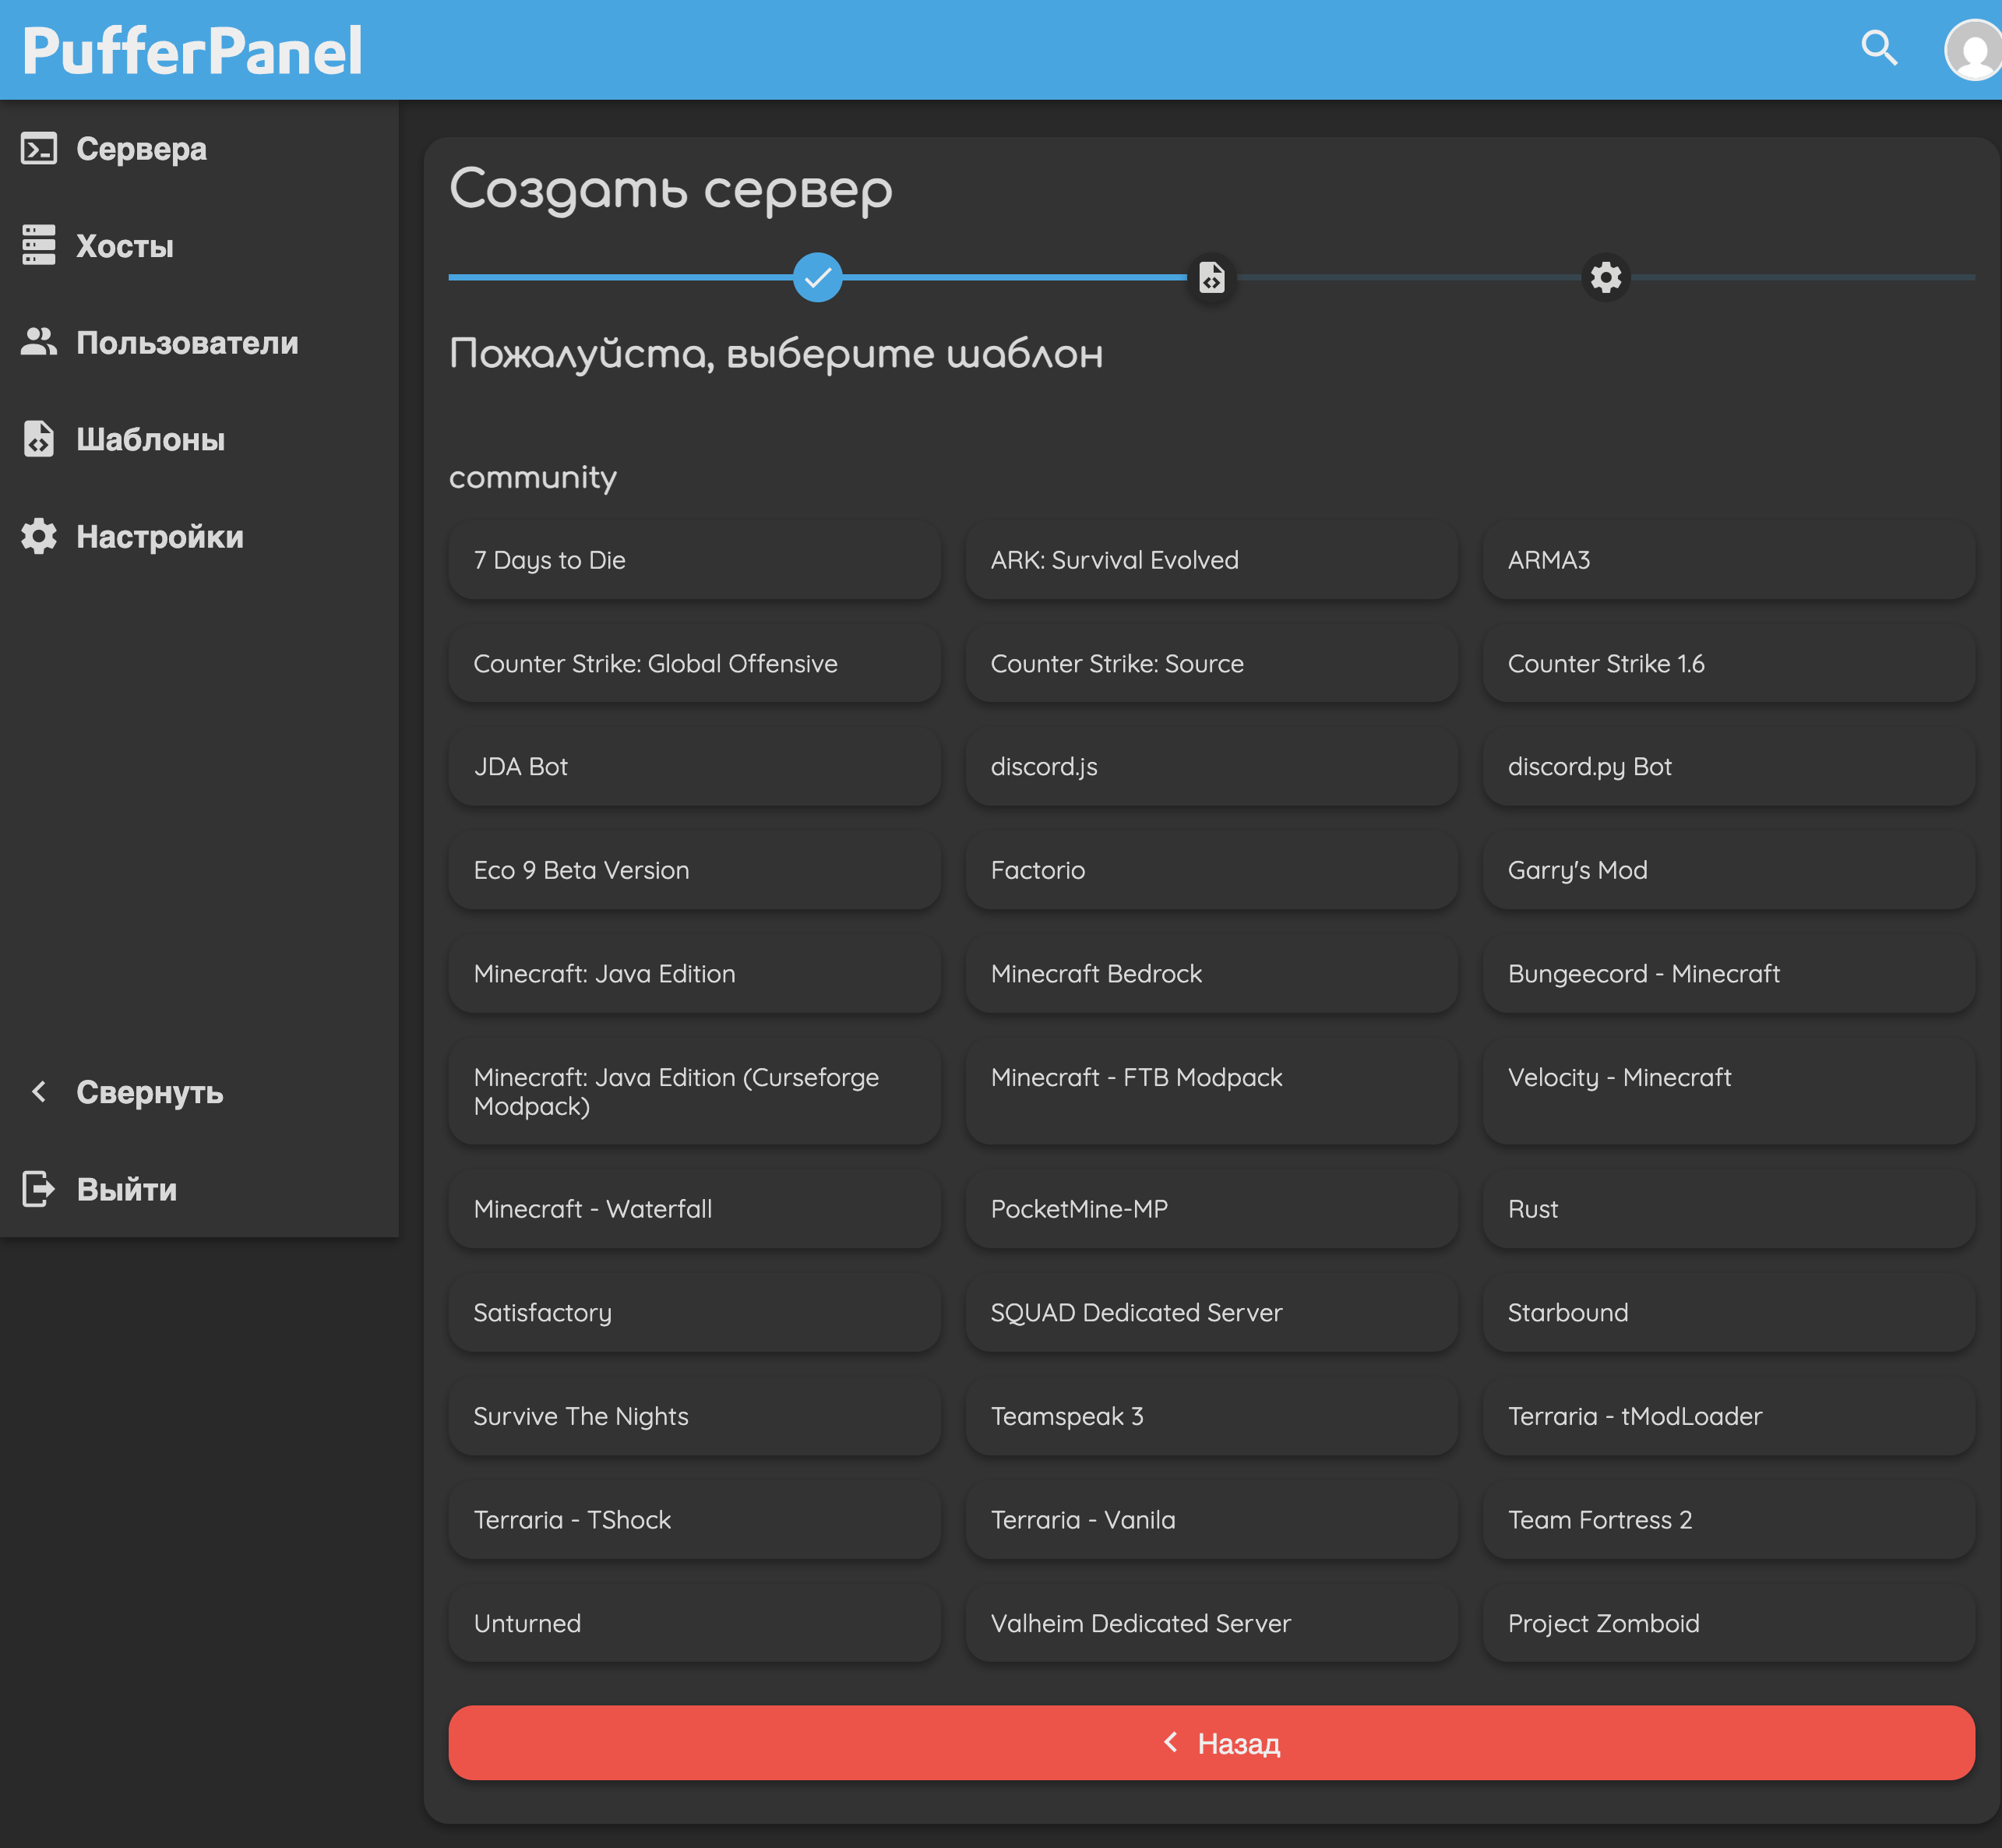
Task: Choose the Rust template
Action: point(1728,1209)
